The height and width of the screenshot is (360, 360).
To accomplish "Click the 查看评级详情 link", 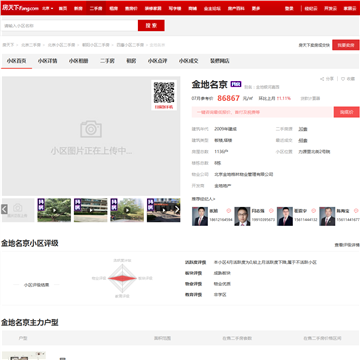I will pos(347,245).
